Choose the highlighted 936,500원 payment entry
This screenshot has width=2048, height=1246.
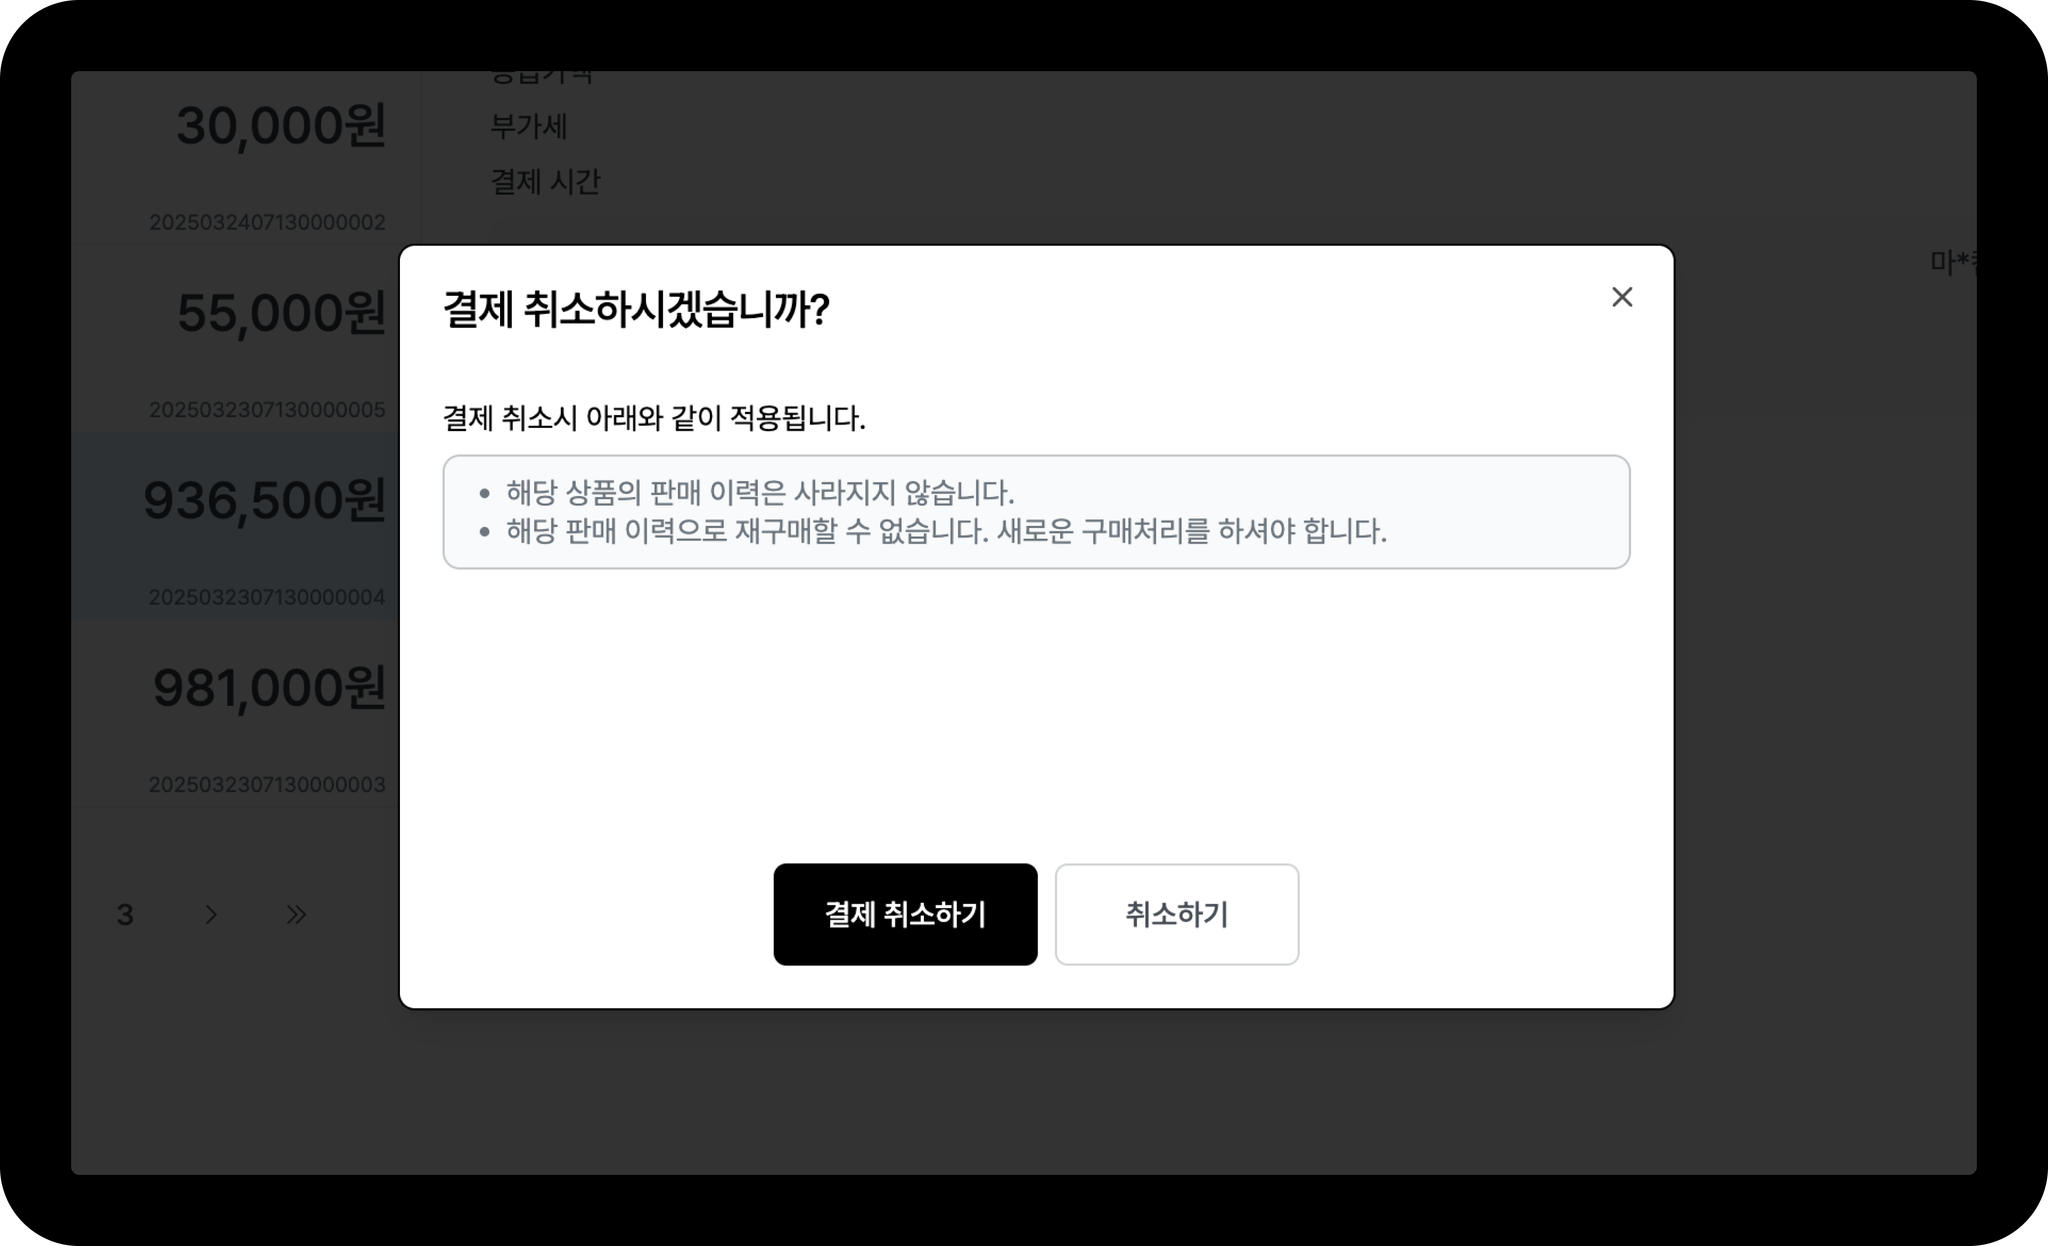(235, 526)
